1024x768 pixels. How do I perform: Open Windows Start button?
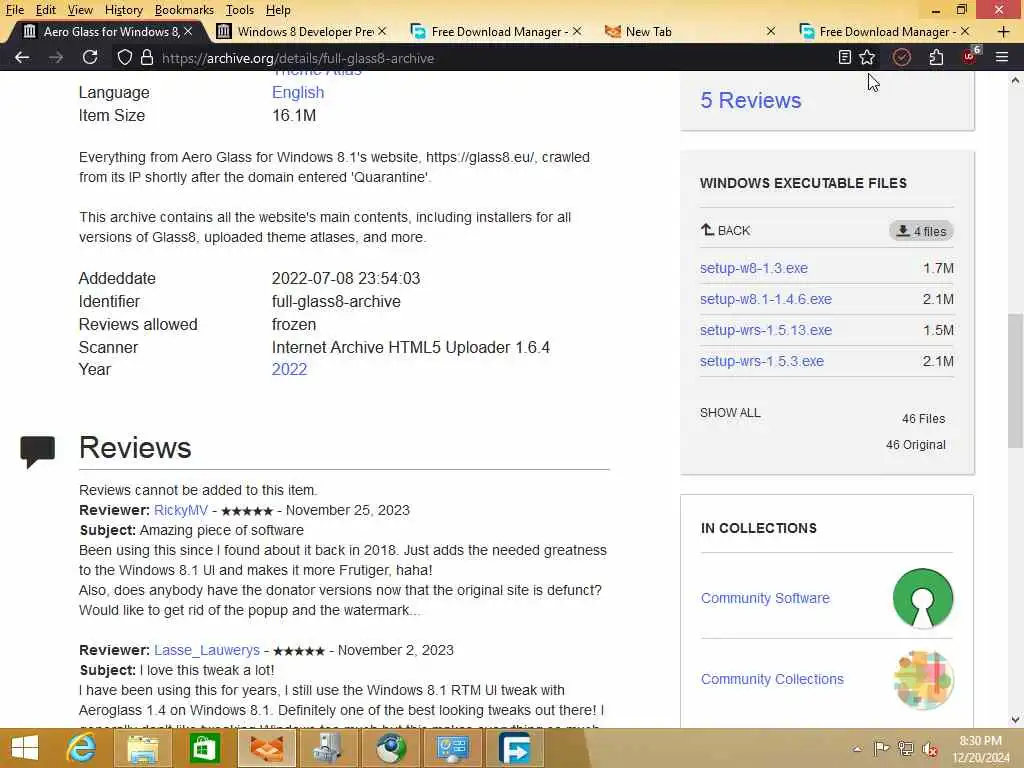pyautogui.click(x=25, y=748)
